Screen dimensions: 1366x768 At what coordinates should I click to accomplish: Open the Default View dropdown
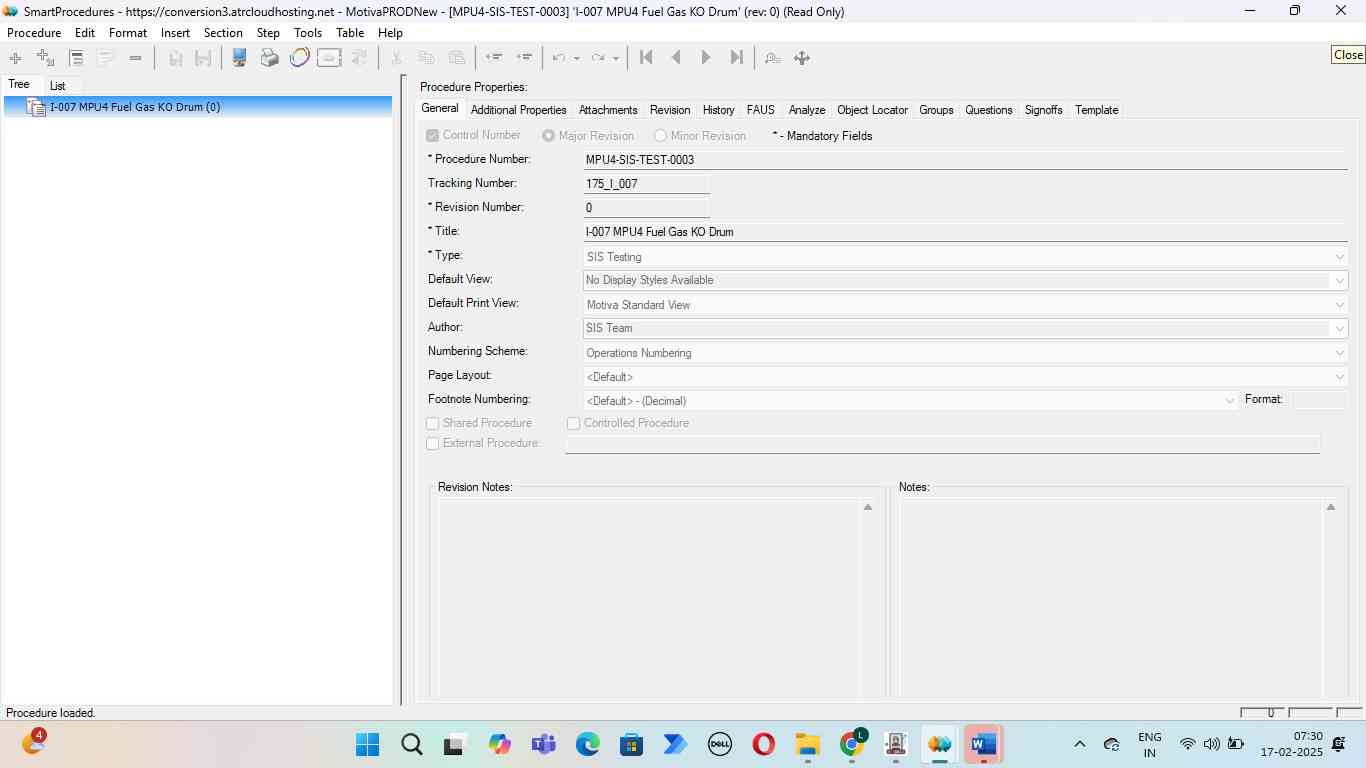(x=966, y=281)
